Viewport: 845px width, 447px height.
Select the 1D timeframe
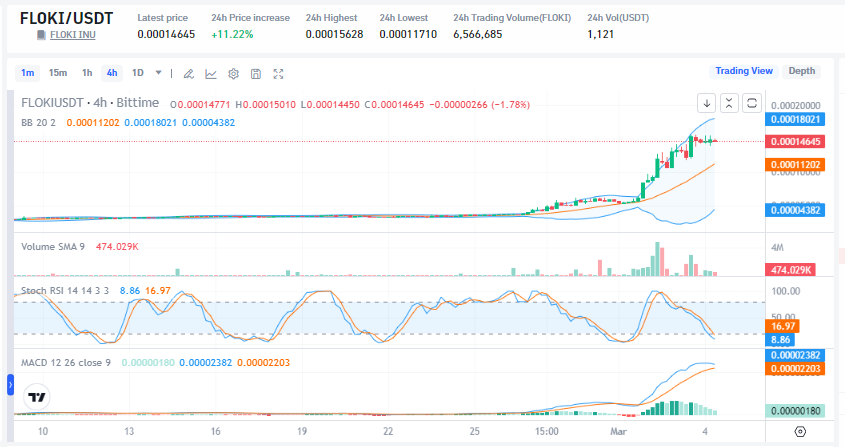pos(138,73)
